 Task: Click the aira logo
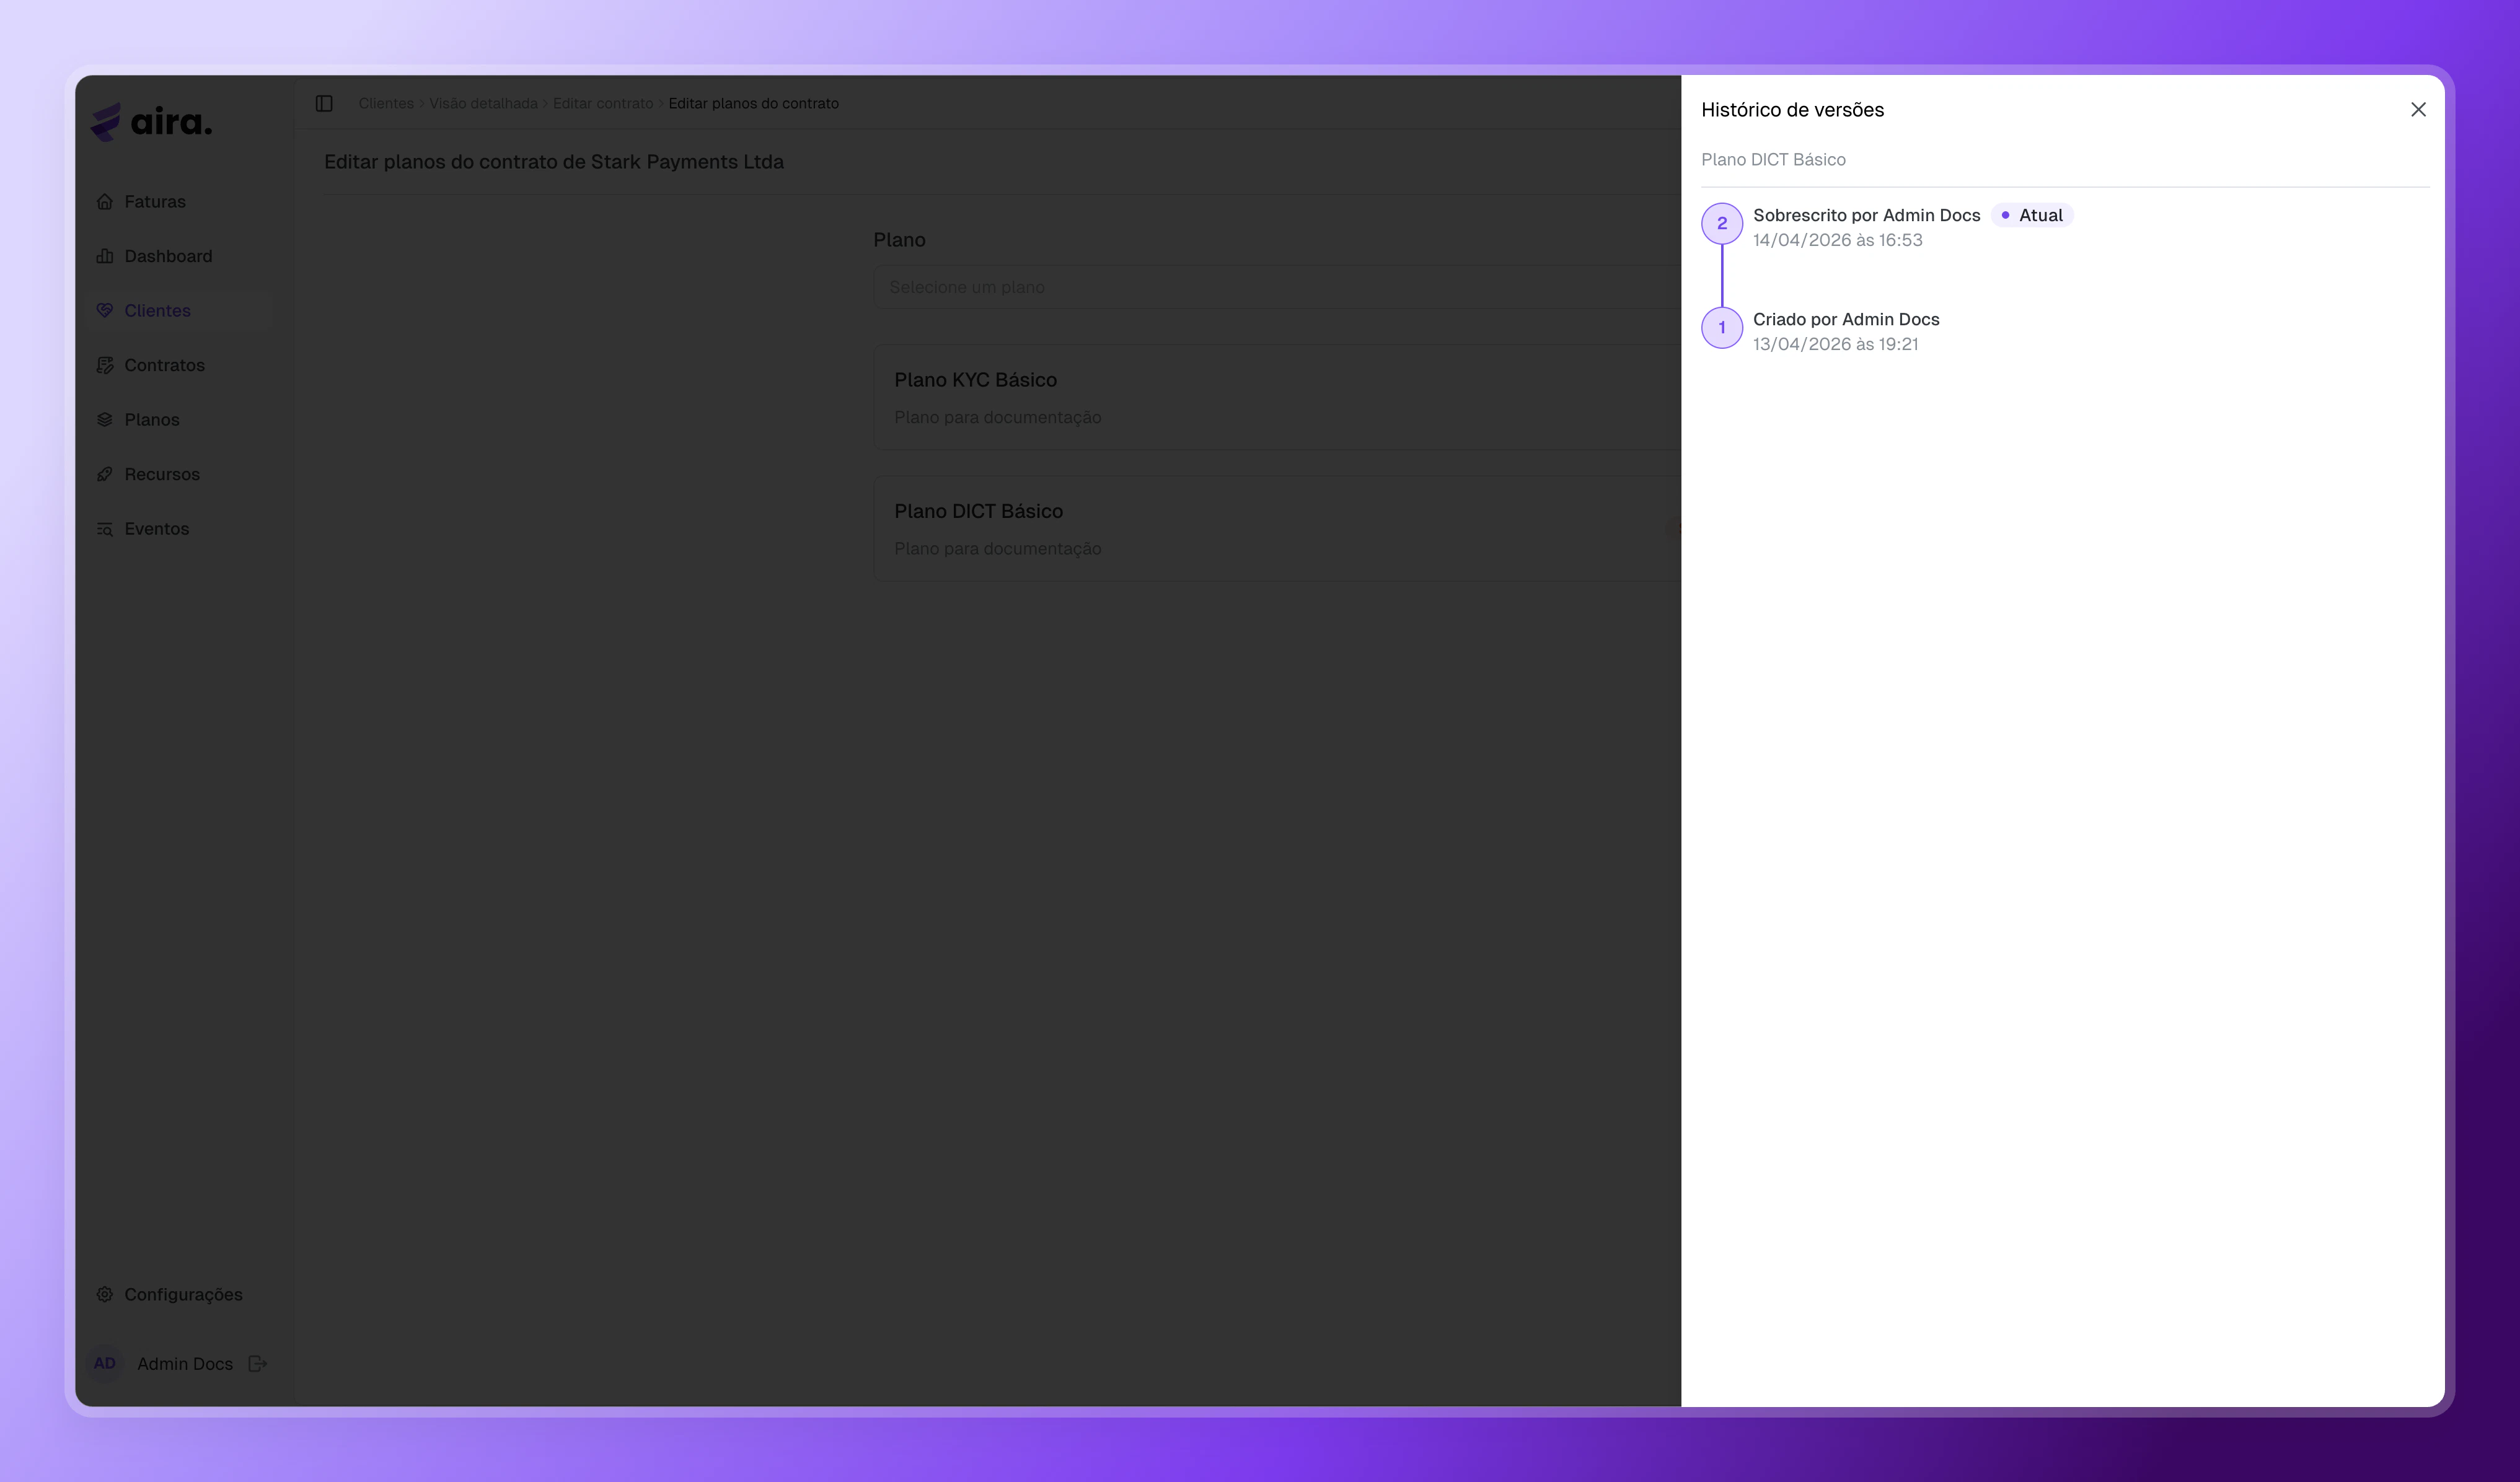tap(152, 122)
